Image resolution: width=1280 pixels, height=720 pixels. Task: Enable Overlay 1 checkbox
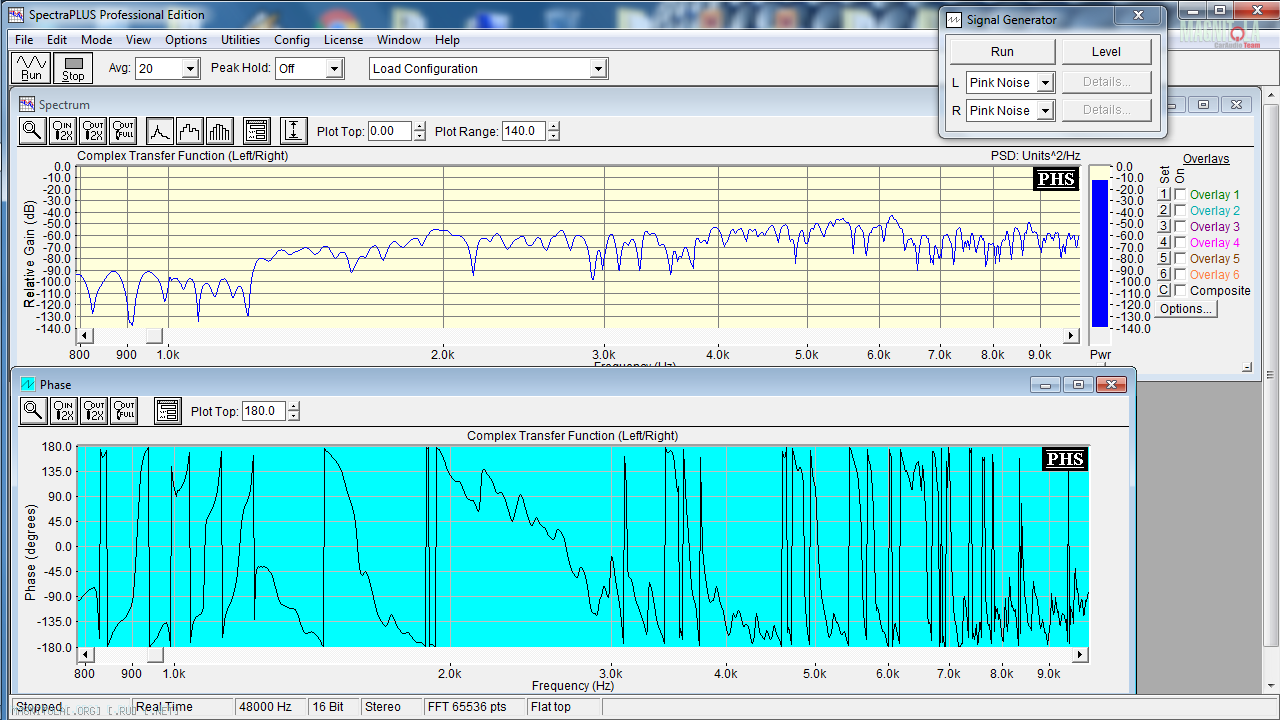1180,195
